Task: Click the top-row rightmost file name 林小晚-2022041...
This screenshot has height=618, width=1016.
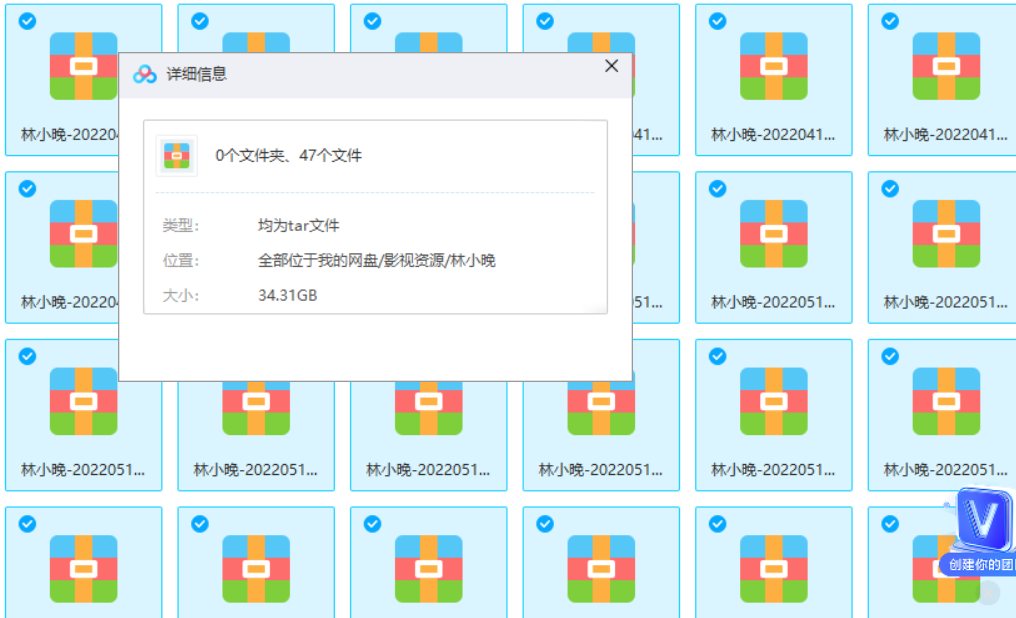Action: click(x=945, y=135)
